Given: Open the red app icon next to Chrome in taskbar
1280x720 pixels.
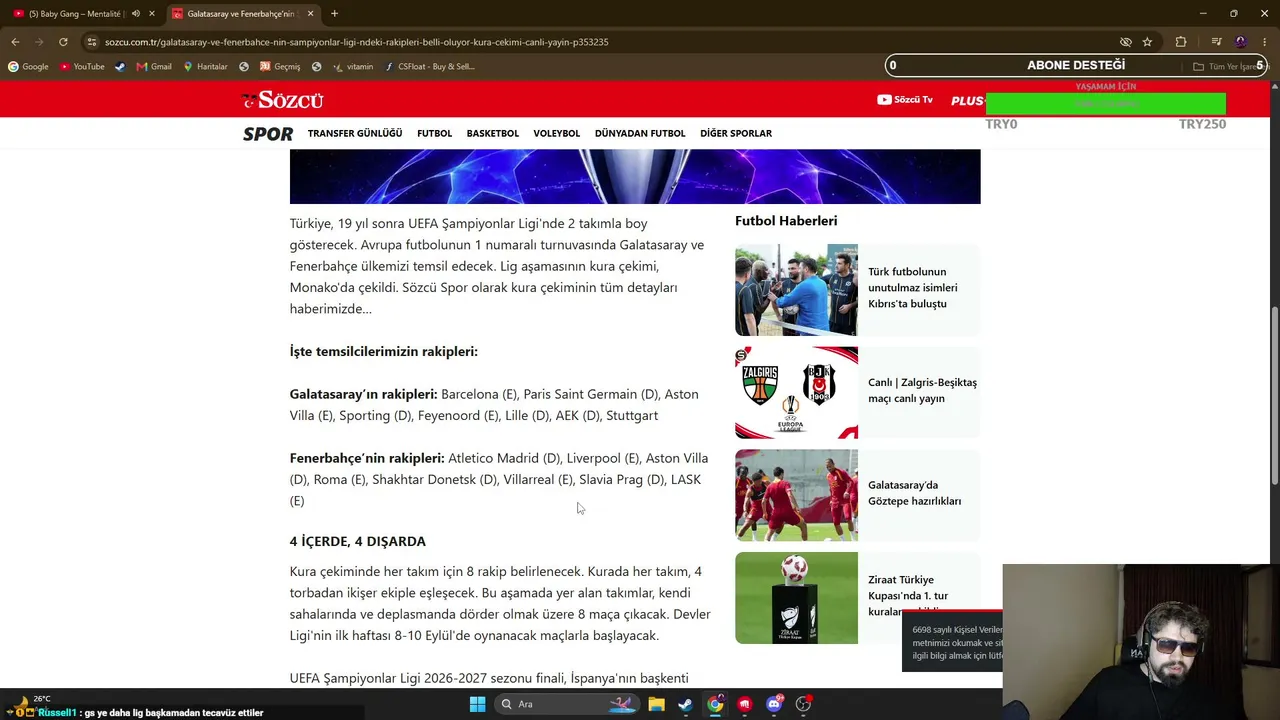Looking at the screenshot, I should [x=744, y=704].
